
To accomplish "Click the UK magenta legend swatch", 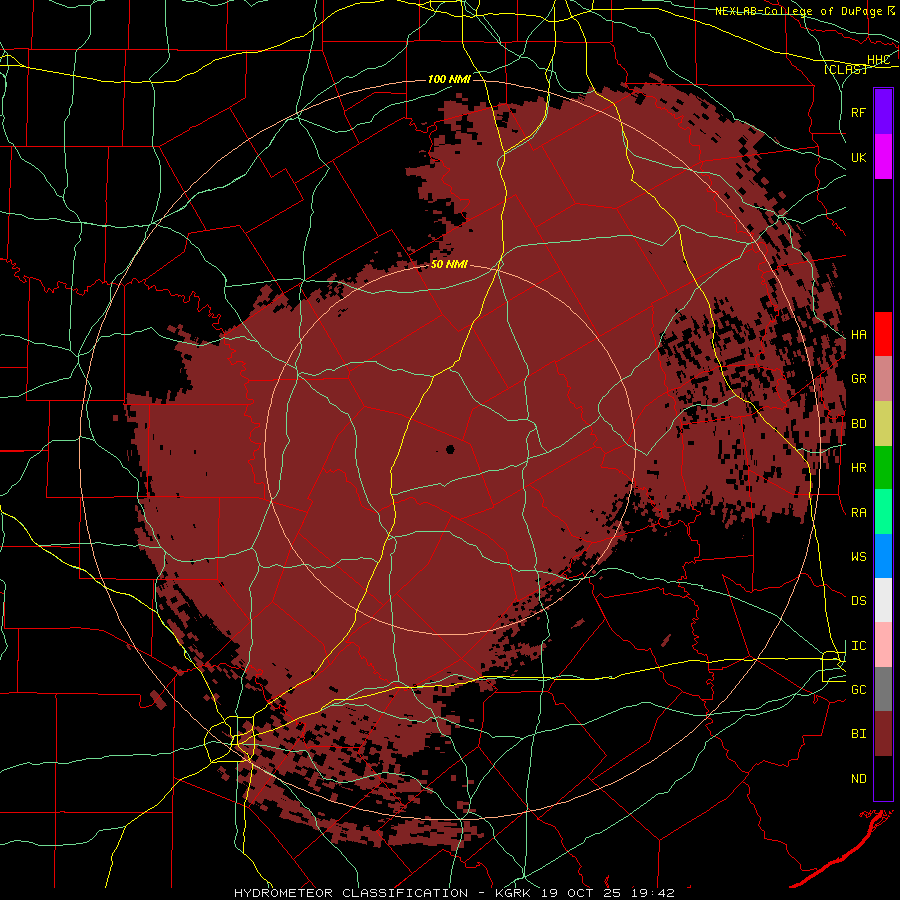I will [x=883, y=157].
